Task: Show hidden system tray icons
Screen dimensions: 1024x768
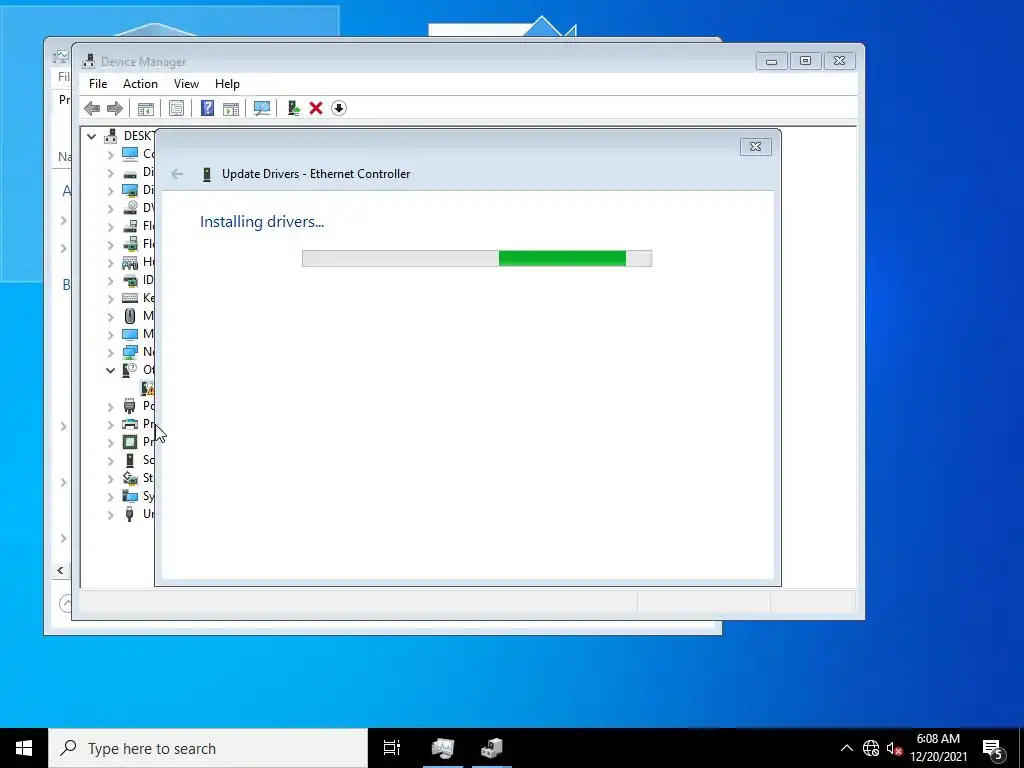Action: click(x=846, y=748)
